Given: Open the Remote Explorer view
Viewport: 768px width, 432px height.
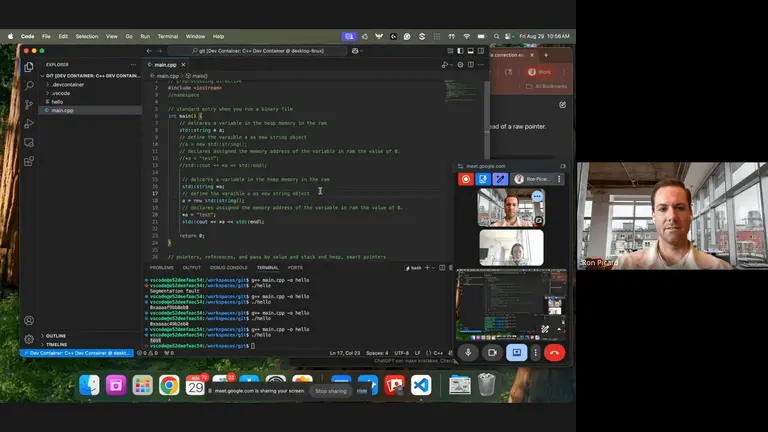Looking at the screenshot, I should click(29, 143).
